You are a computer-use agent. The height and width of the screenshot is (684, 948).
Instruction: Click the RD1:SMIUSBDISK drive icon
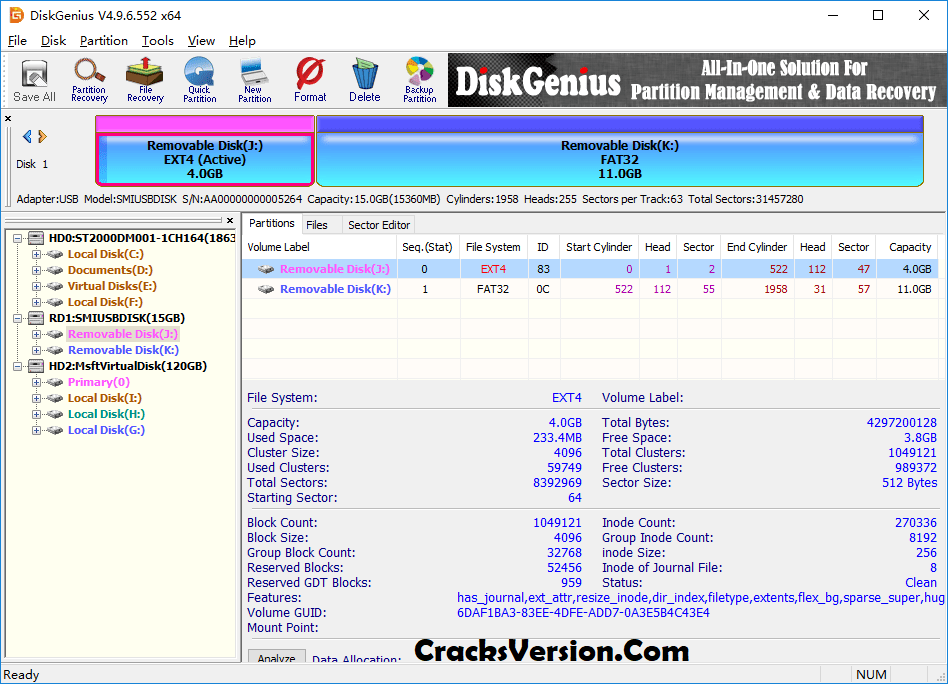37,318
